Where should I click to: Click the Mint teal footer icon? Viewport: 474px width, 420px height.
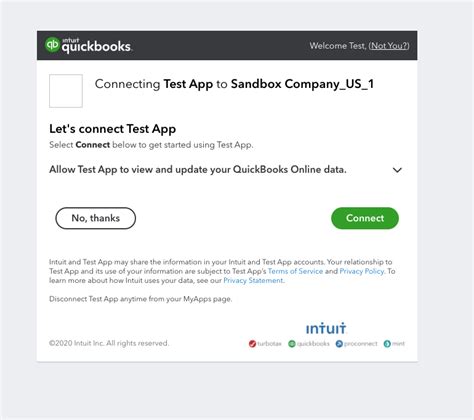[387, 344]
